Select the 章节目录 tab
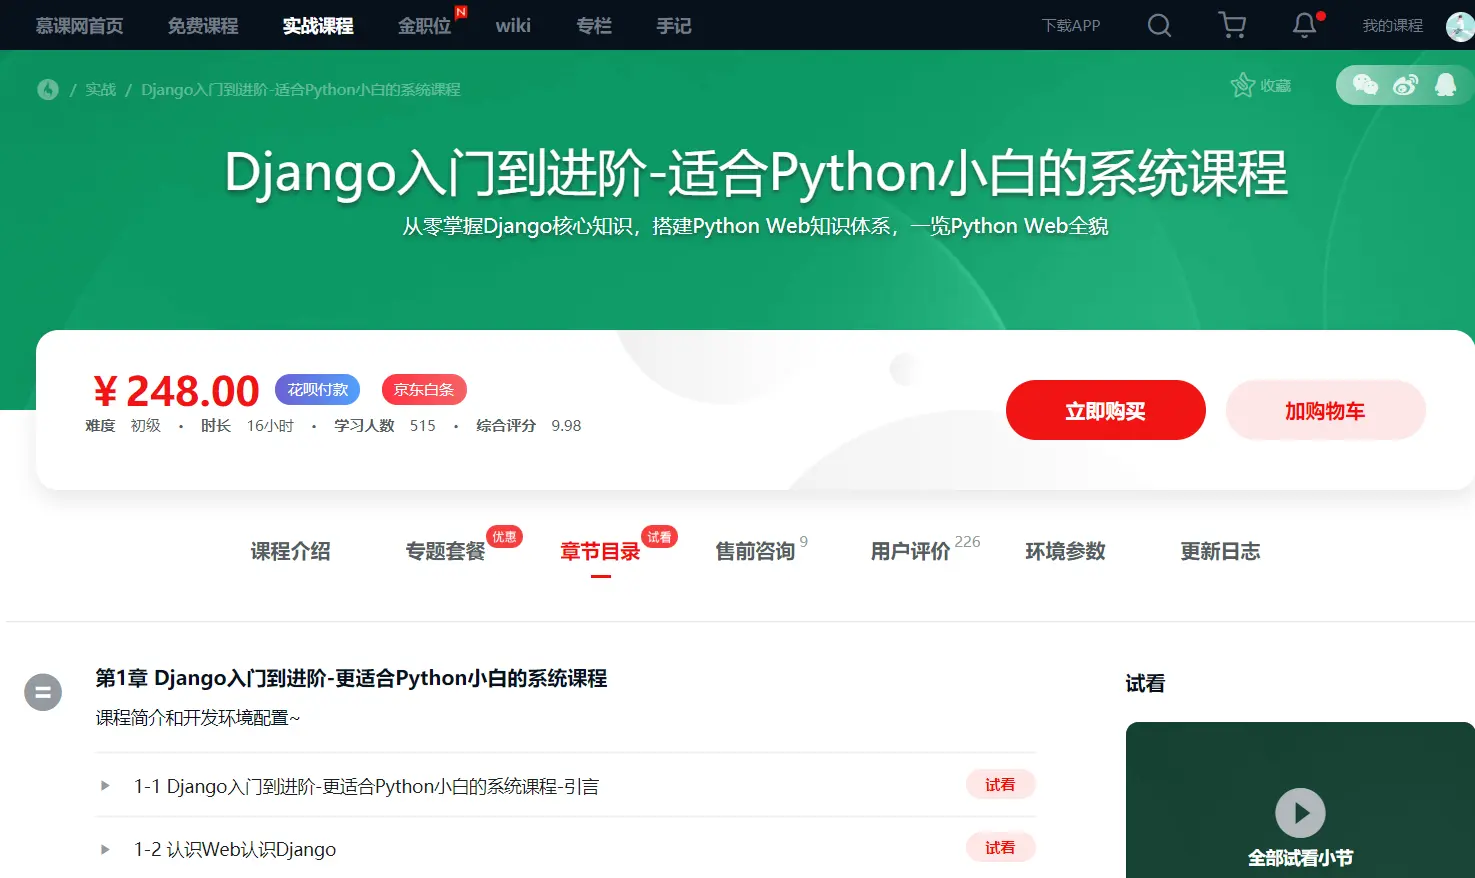This screenshot has width=1475, height=878. pos(600,551)
